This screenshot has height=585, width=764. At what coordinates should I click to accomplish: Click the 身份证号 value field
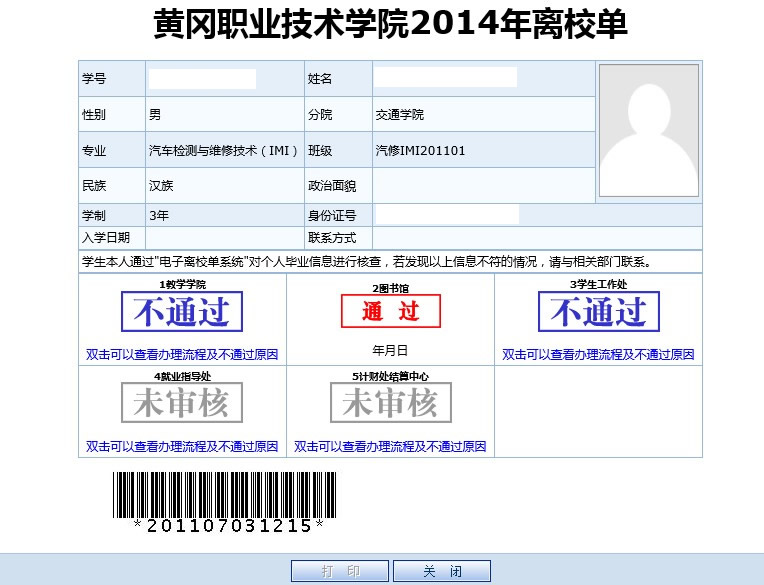[447, 215]
